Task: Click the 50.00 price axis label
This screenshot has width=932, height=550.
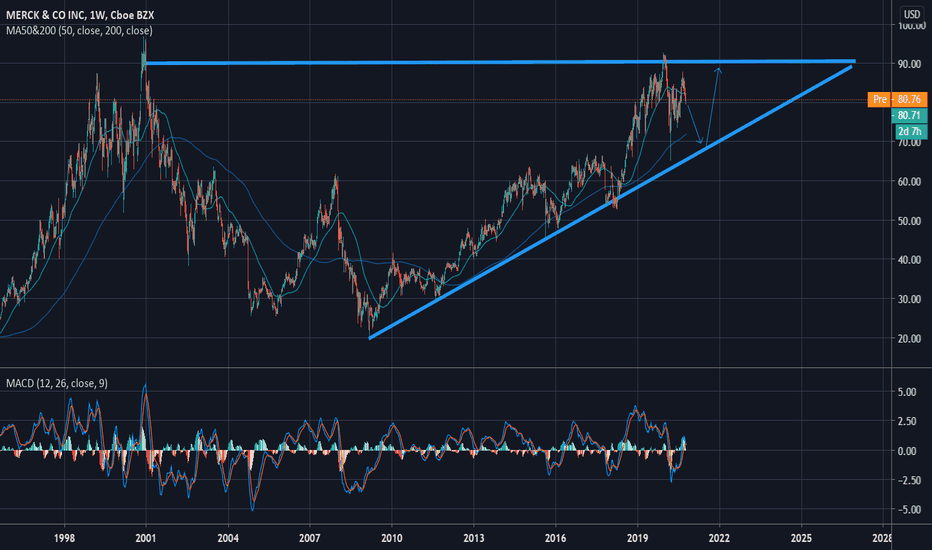Action: coord(909,221)
